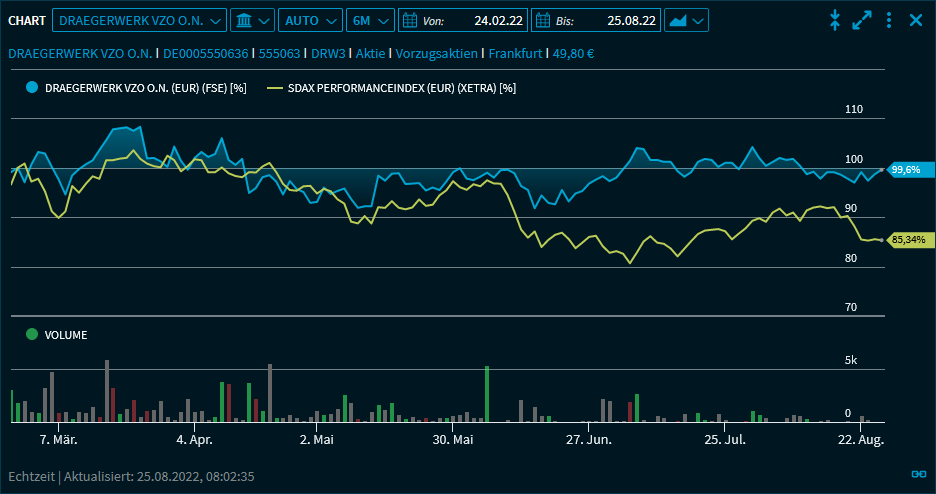Click the tall green volume bar near 30. Mai
The width and height of the screenshot is (936, 494).
(487, 394)
